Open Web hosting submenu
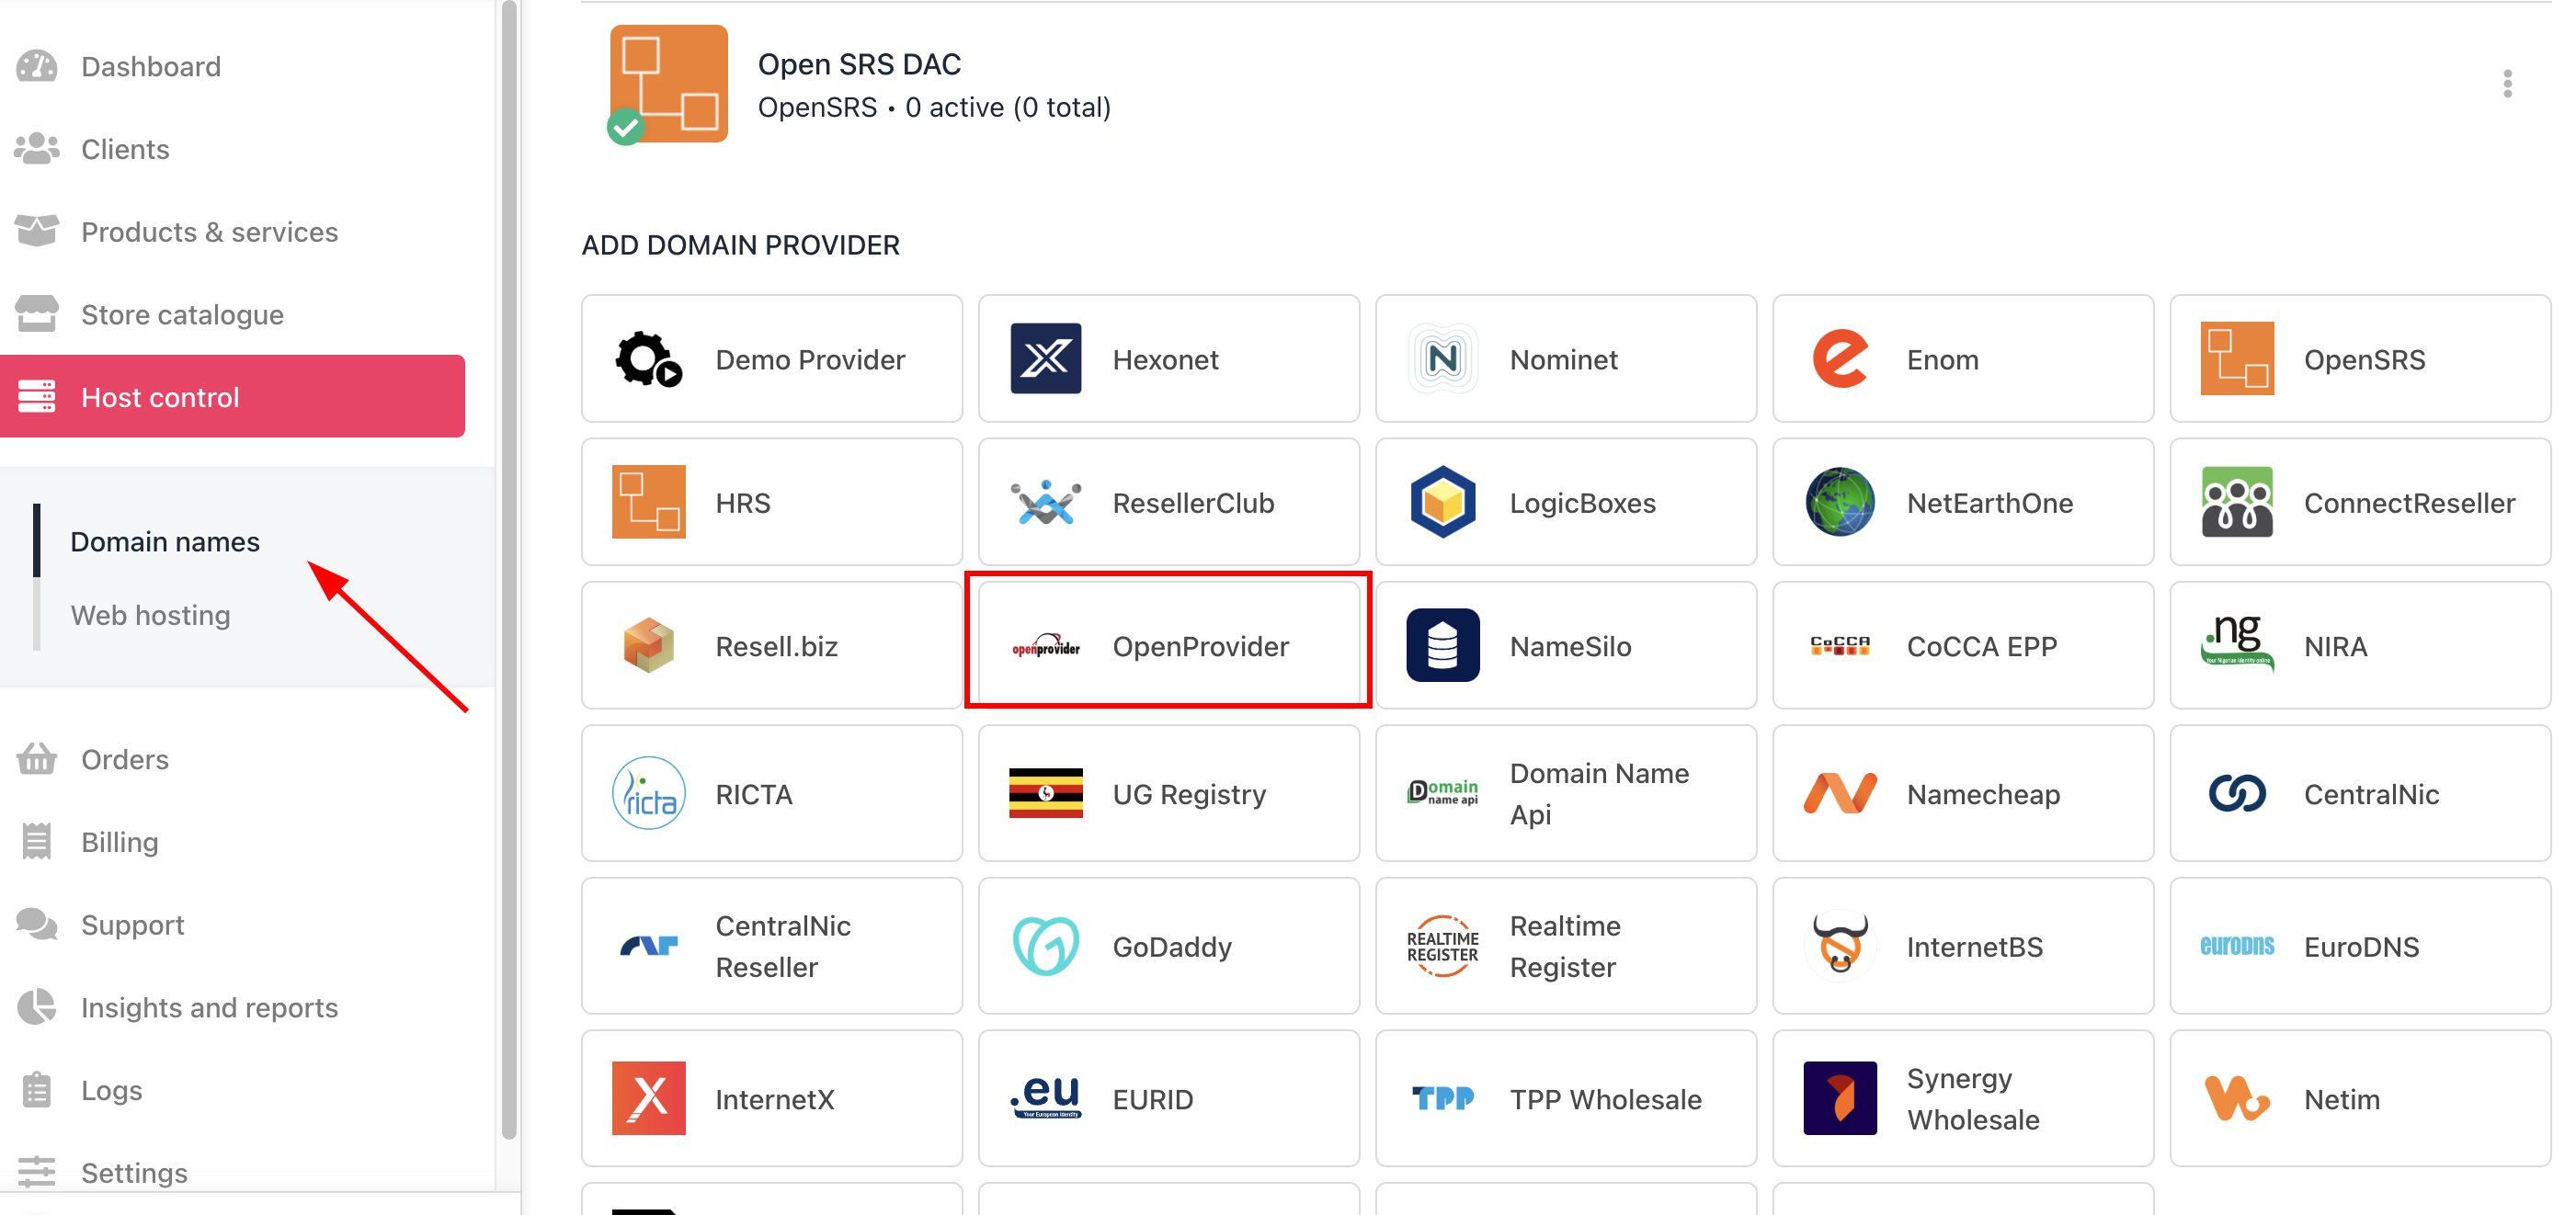 [150, 615]
